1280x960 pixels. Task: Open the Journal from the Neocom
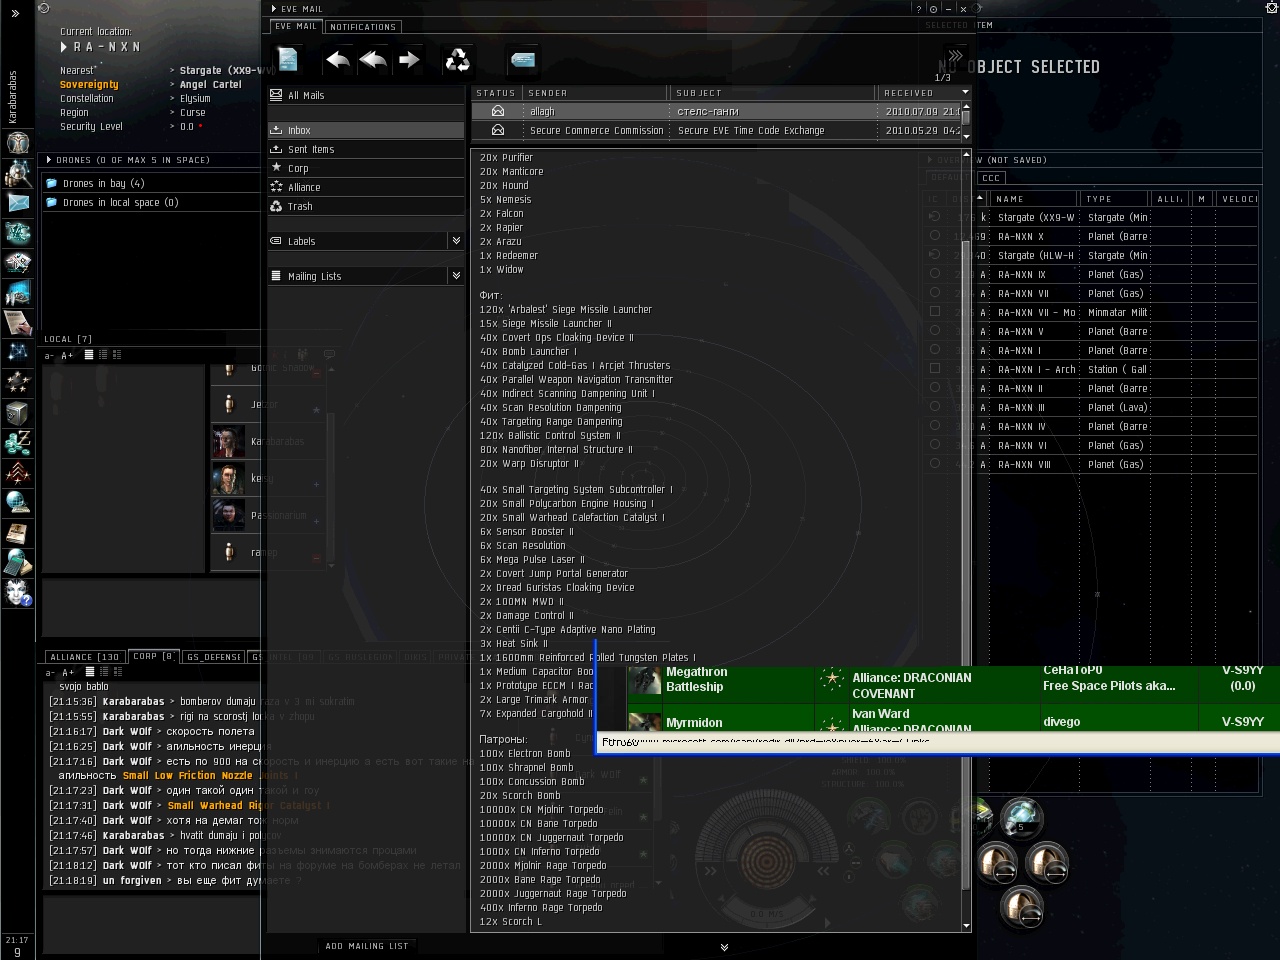(17, 532)
